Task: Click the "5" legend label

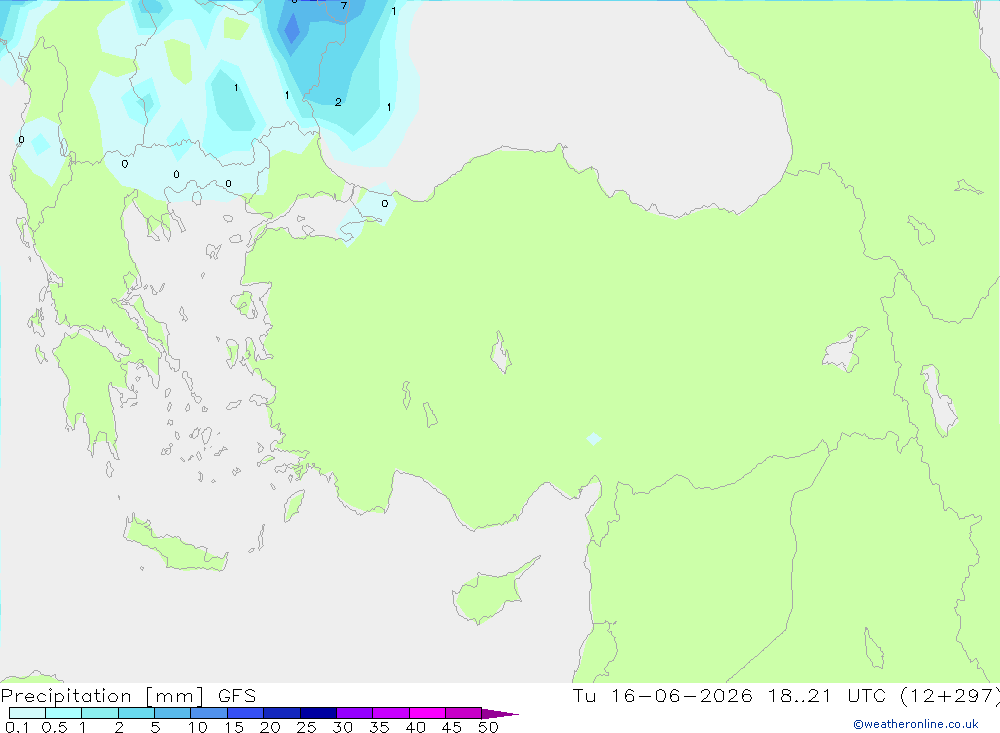Action: pyautogui.click(x=155, y=727)
